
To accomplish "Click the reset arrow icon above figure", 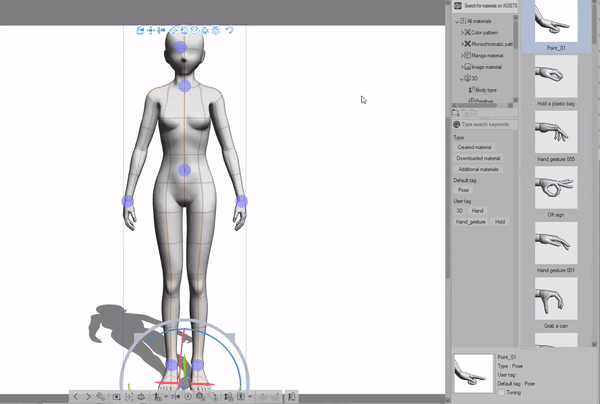I will (x=230, y=30).
